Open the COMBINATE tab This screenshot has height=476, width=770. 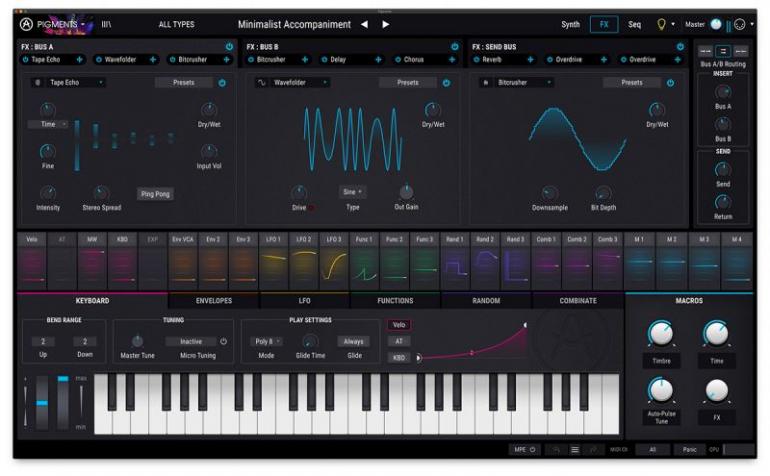578,301
